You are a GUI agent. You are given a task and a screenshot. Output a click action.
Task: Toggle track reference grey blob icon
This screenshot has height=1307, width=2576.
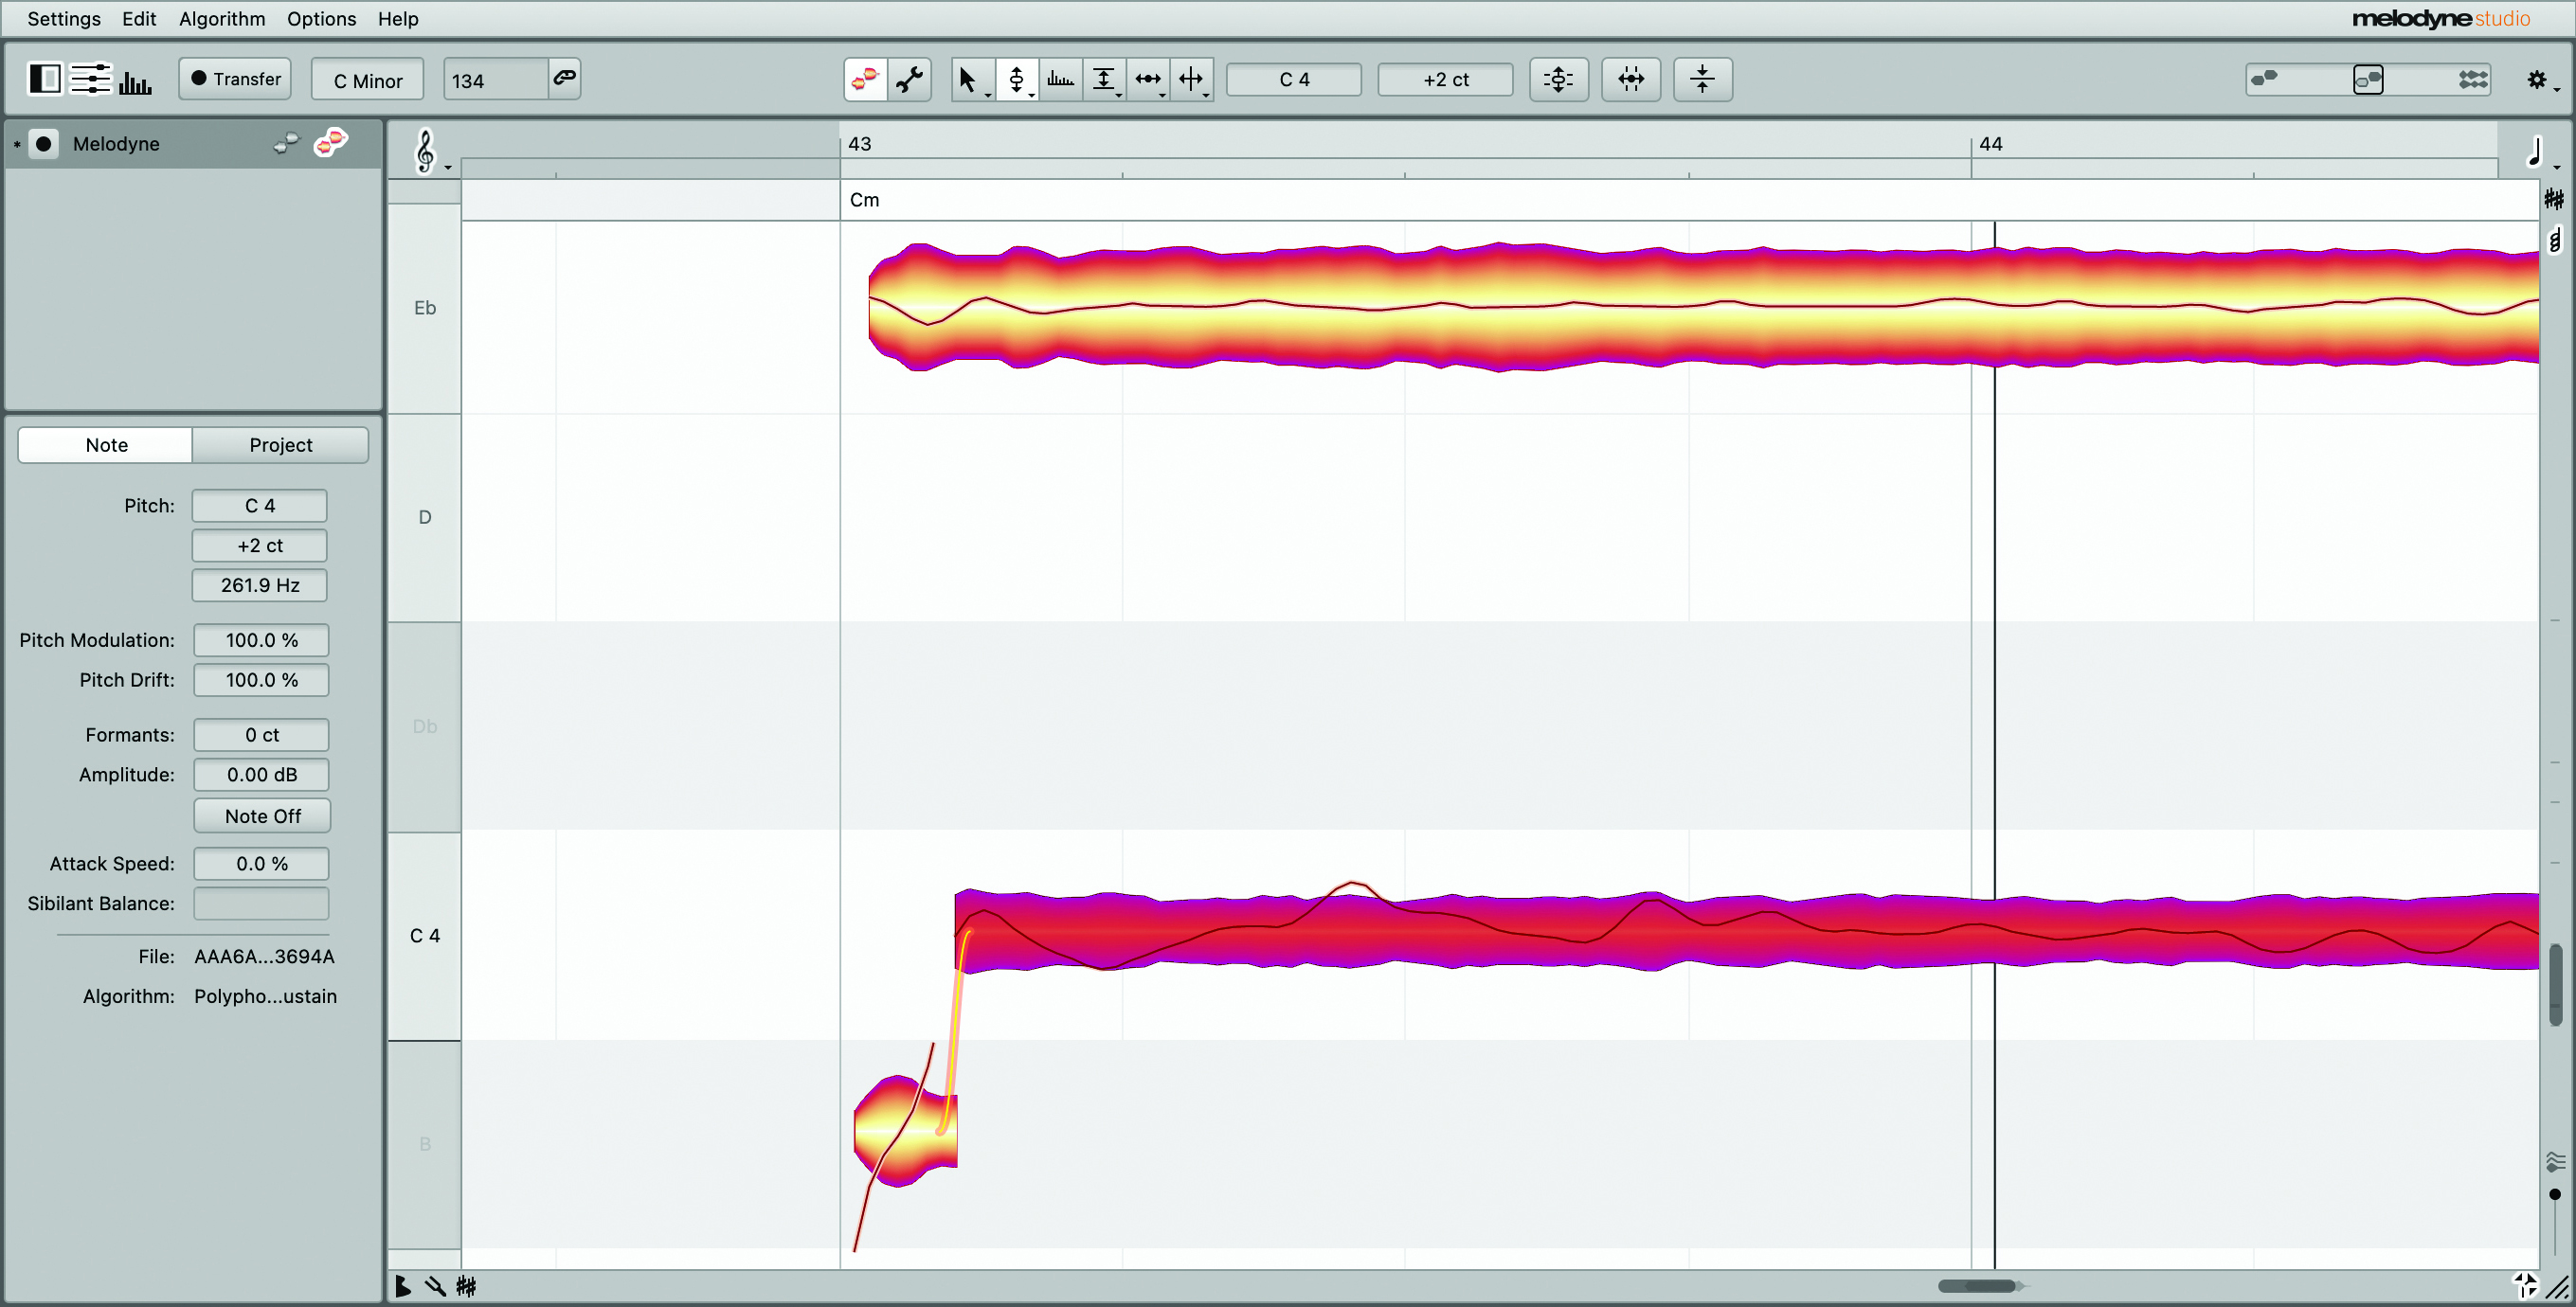click(286, 144)
